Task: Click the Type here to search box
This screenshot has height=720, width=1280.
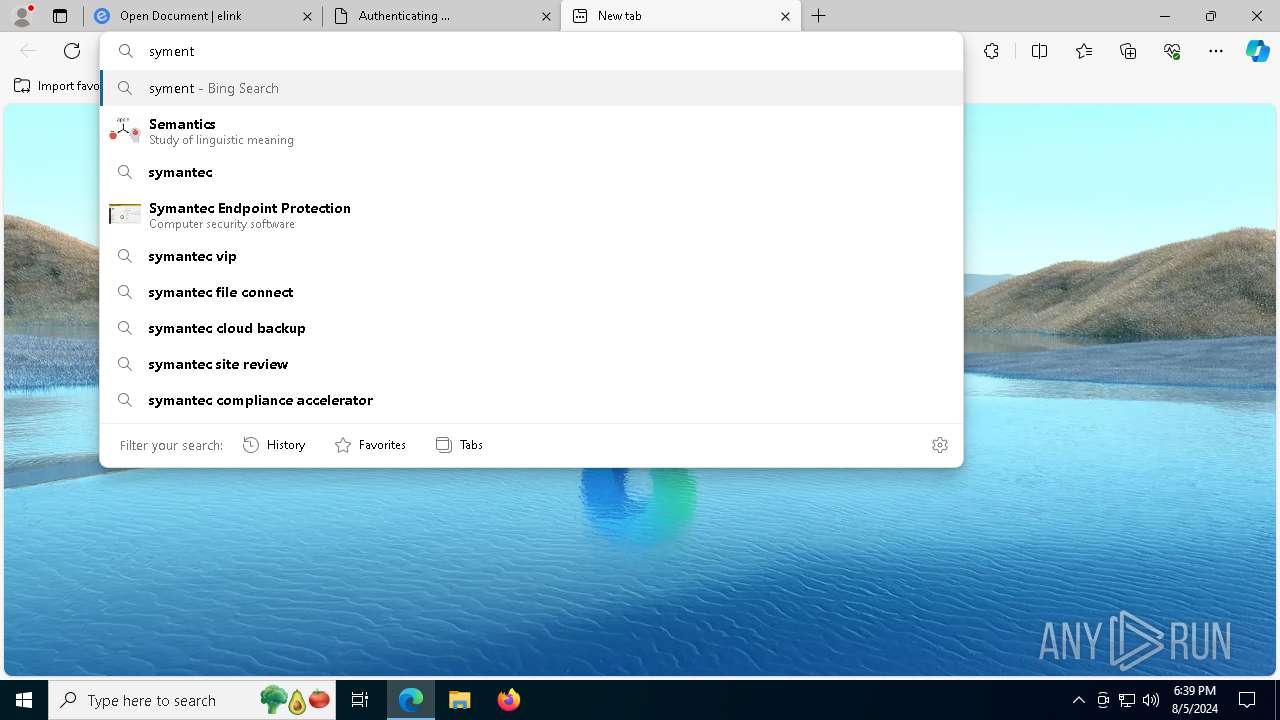Action: pyautogui.click(x=194, y=700)
